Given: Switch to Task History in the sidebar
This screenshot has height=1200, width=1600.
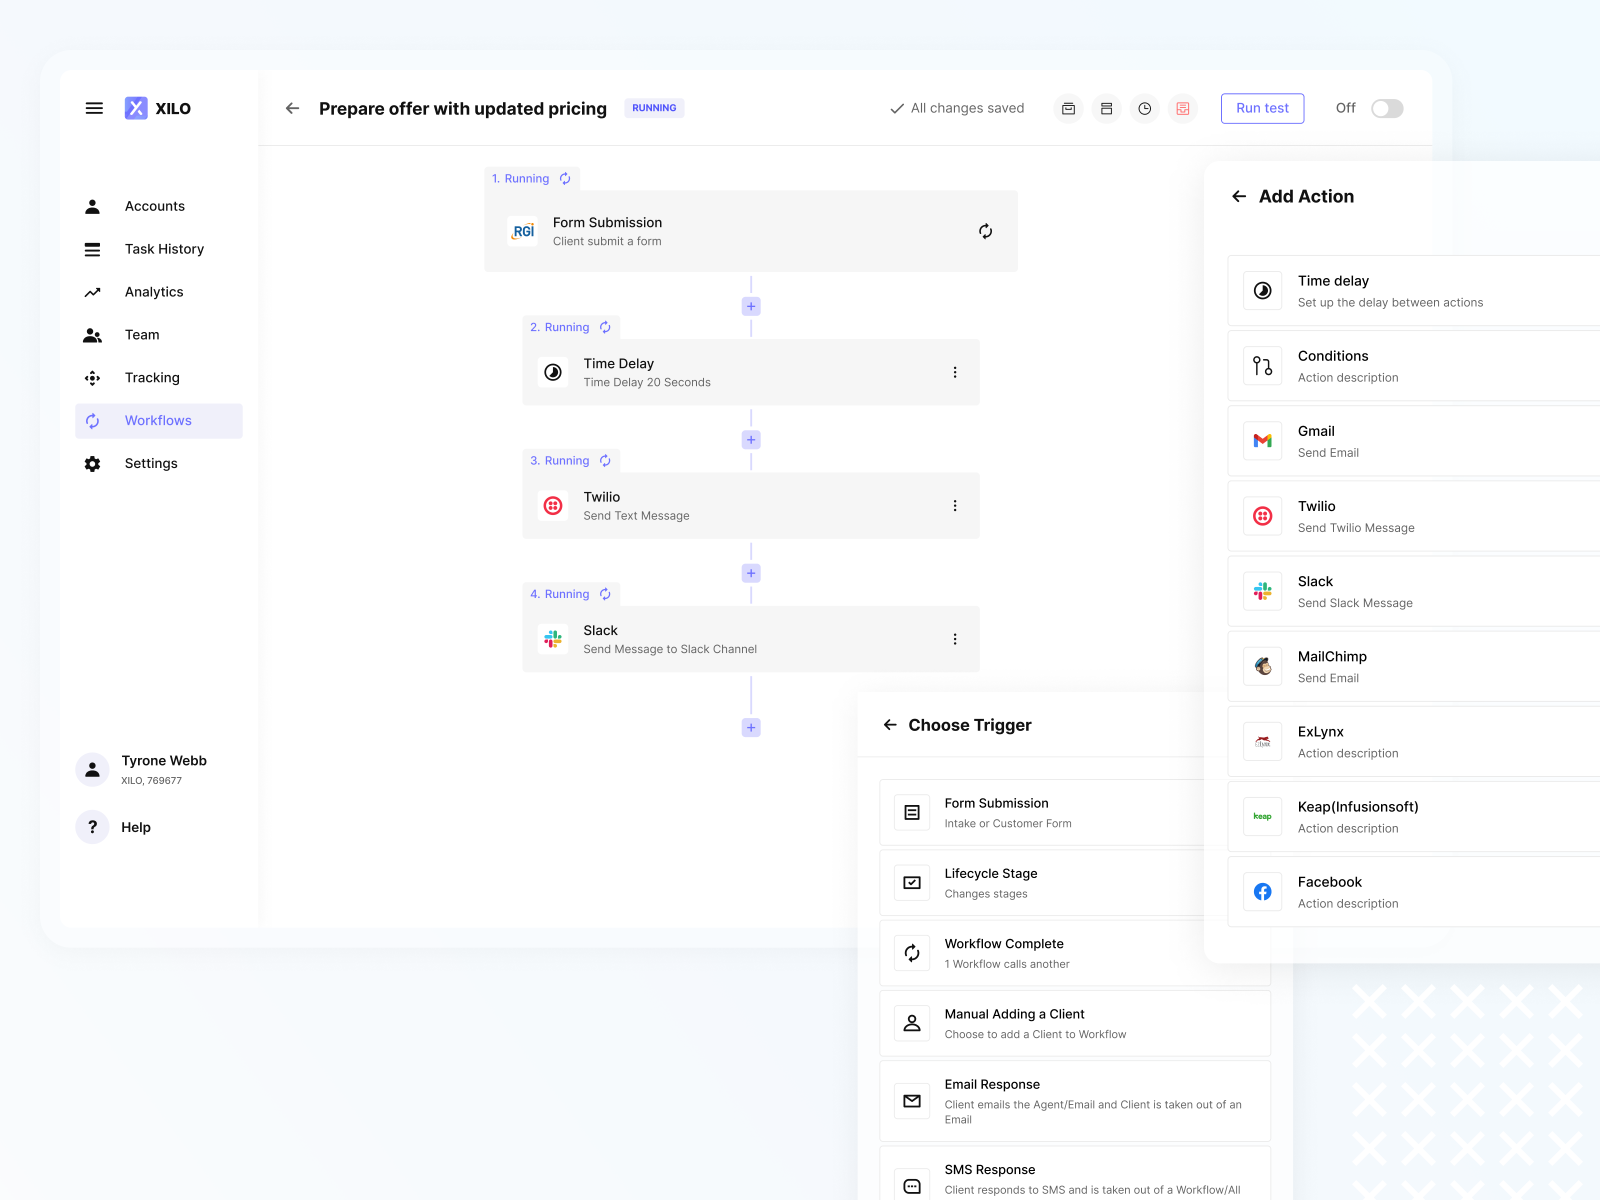Looking at the screenshot, I should [x=164, y=249].
